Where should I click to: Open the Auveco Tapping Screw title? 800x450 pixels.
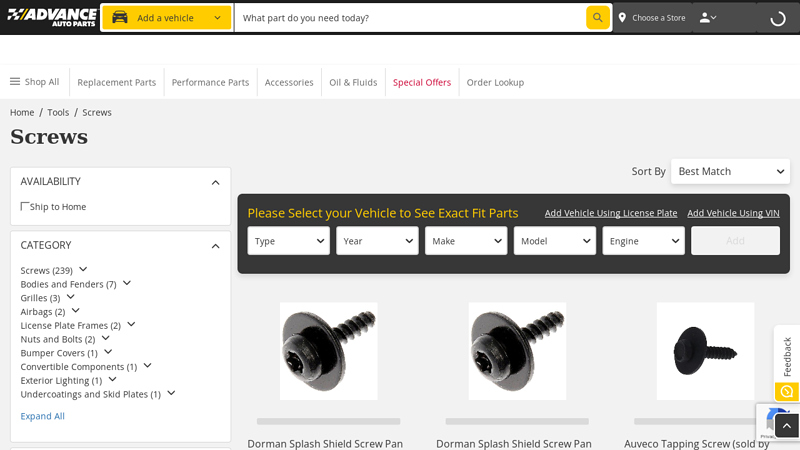(x=696, y=444)
